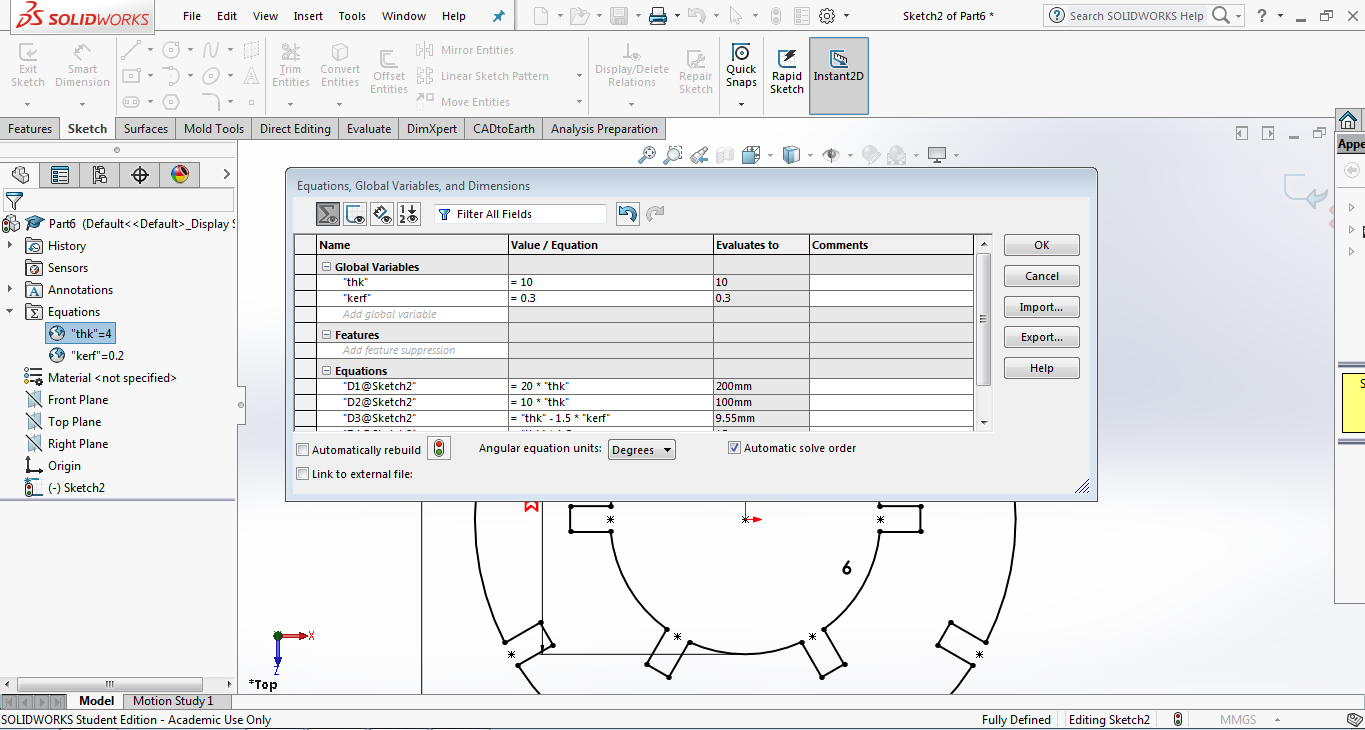Check Link to external file option
Screen dimensions: 1365x730
click(303, 474)
